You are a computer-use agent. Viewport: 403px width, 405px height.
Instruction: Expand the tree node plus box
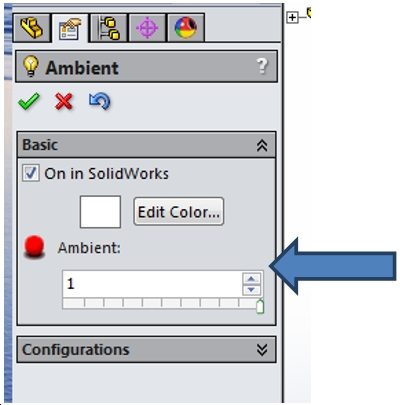click(x=292, y=17)
